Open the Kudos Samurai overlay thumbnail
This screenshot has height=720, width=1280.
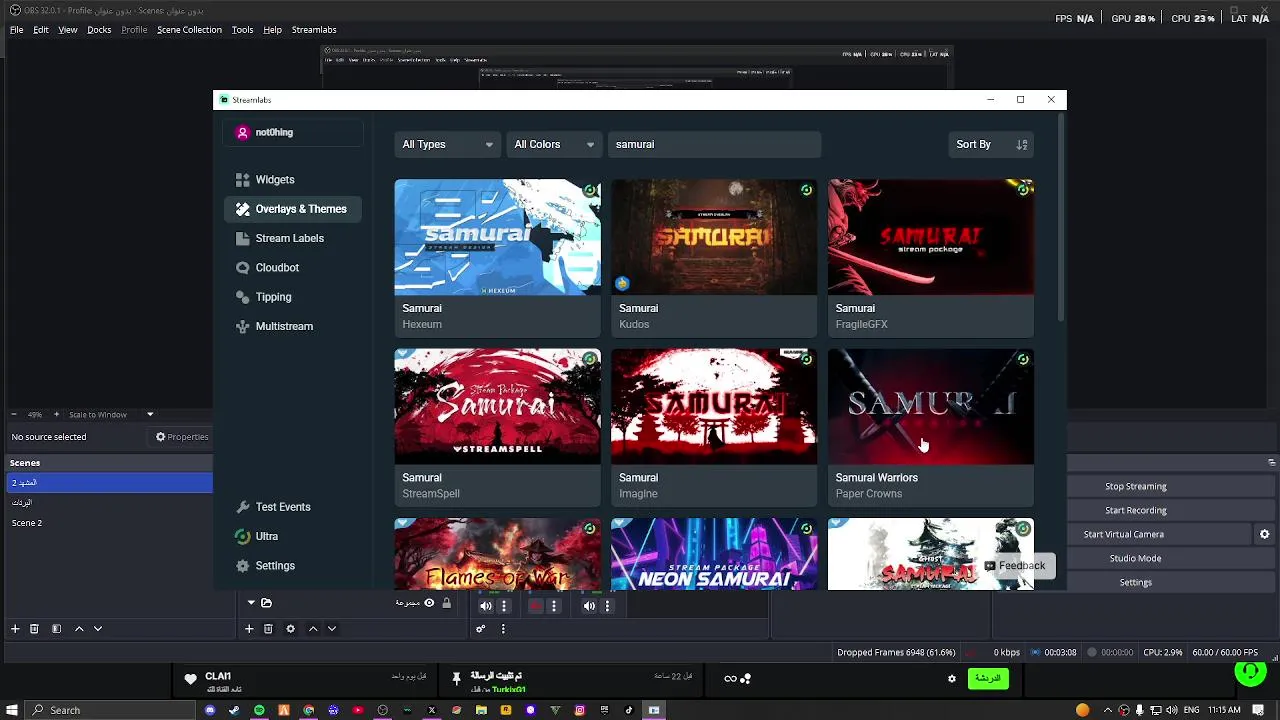point(714,237)
